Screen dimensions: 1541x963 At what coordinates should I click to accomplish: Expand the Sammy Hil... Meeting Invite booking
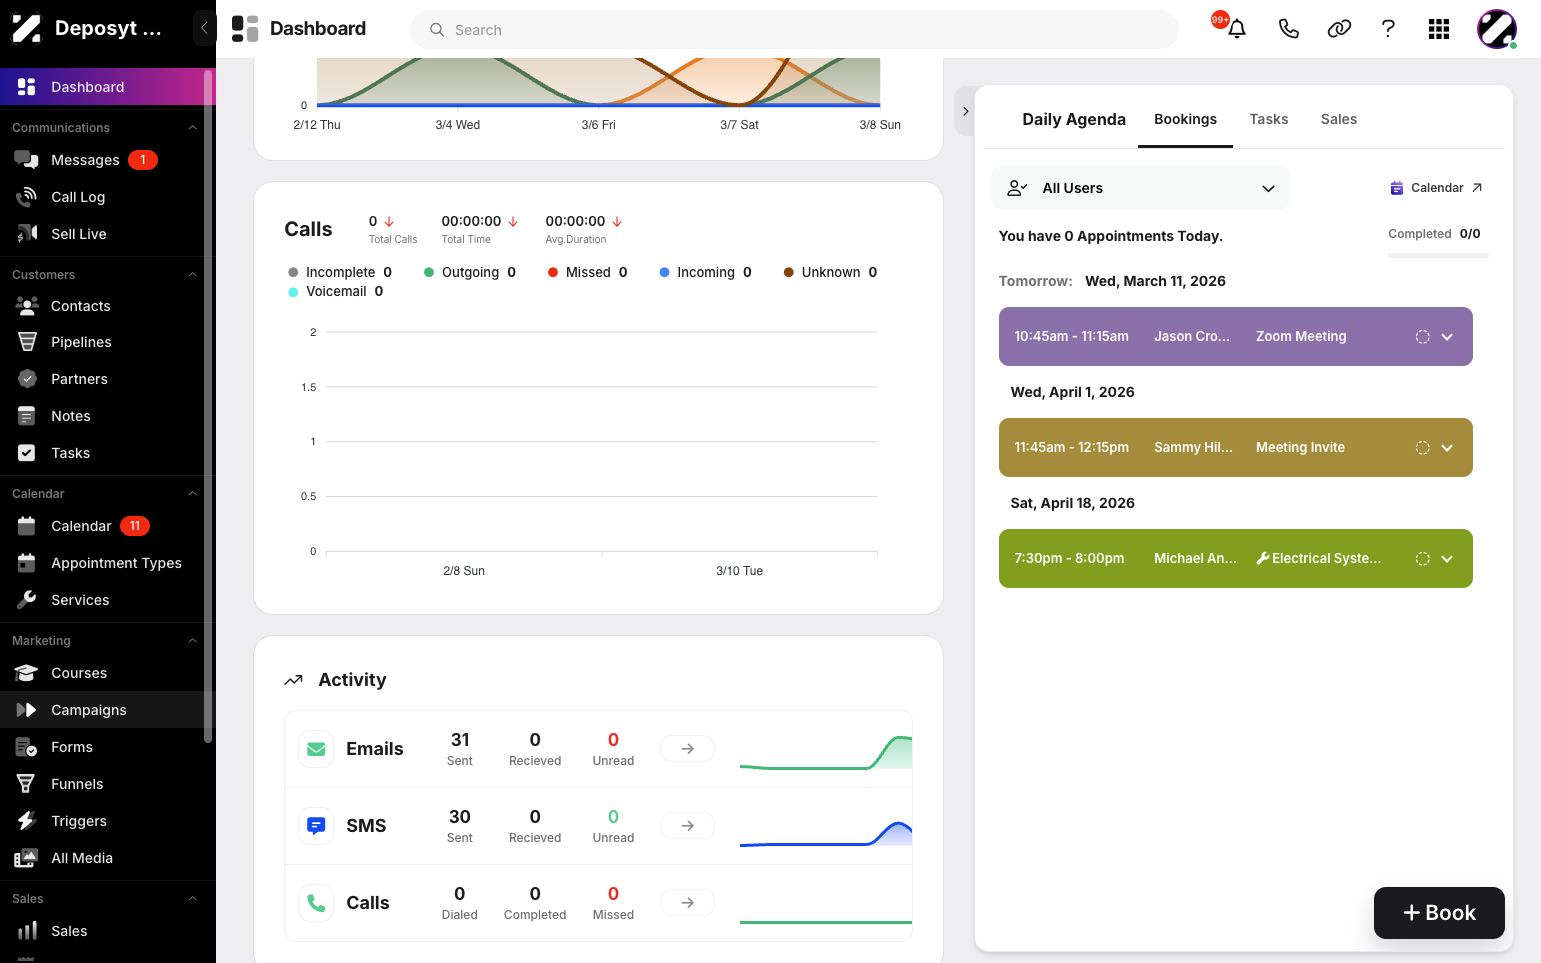tap(1447, 448)
